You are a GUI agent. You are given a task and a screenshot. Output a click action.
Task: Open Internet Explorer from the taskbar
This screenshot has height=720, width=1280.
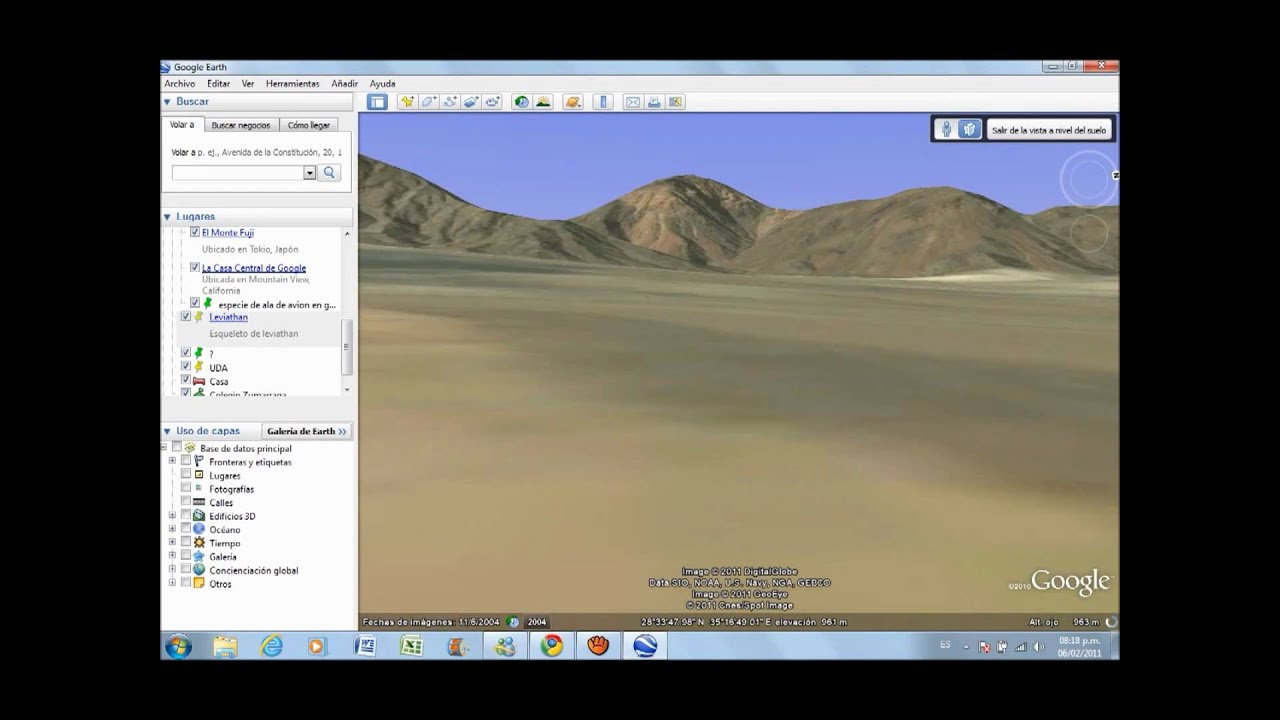pyautogui.click(x=271, y=646)
